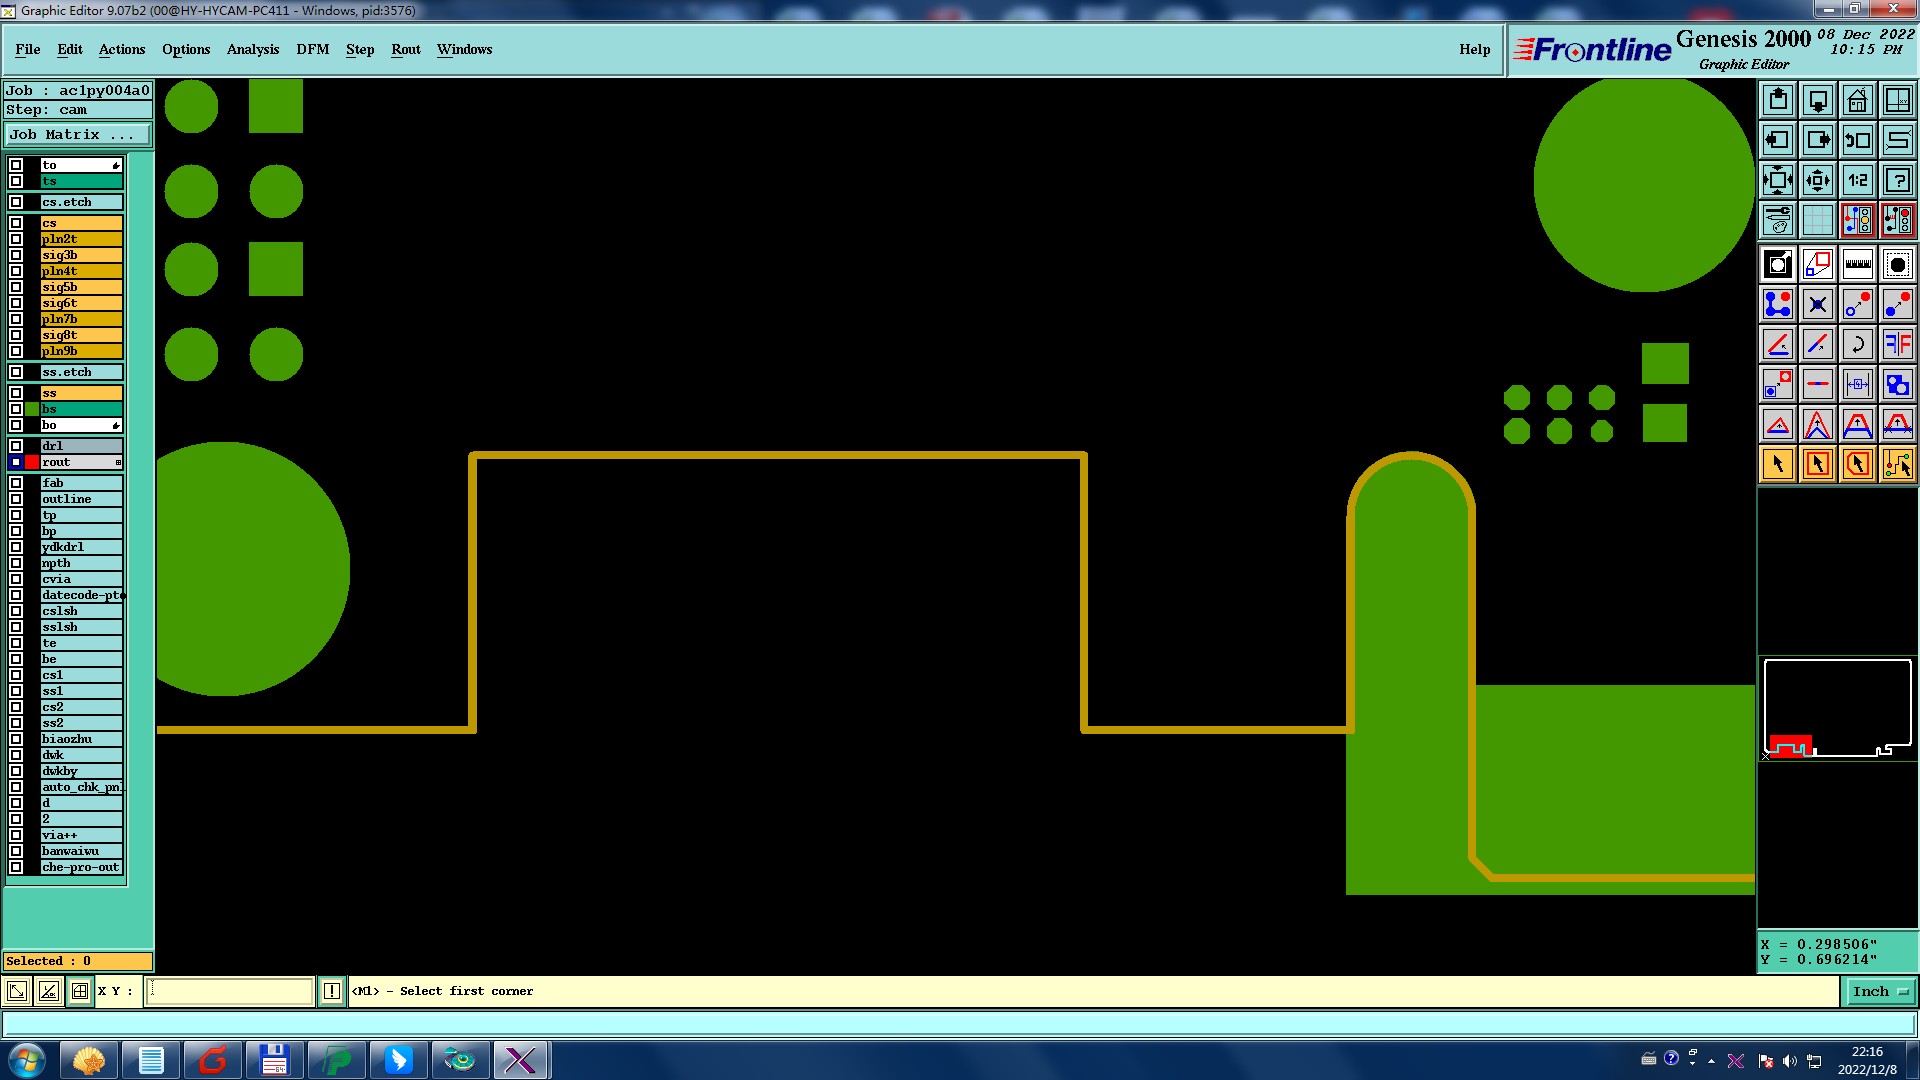1920x1080 pixels.
Task: Click the mirror flip F icon
Action: (1897, 344)
